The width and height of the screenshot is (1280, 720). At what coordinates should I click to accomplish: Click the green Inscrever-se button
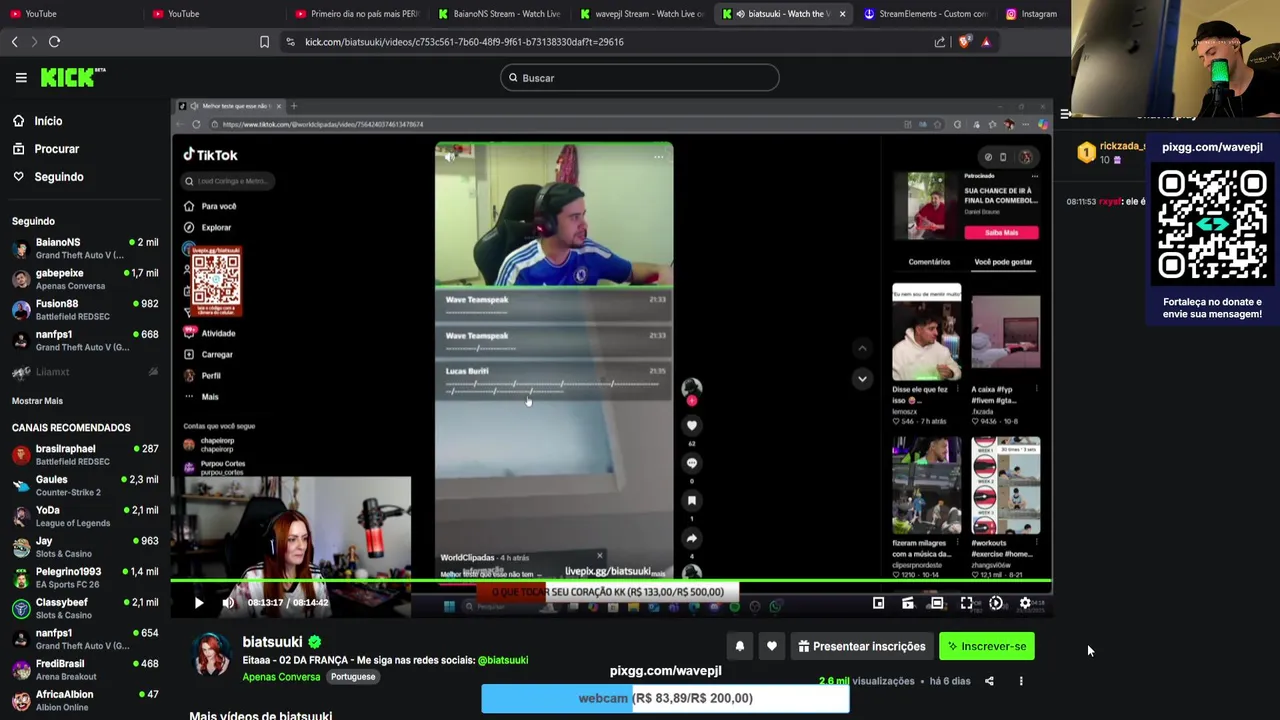[x=987, y=647]
